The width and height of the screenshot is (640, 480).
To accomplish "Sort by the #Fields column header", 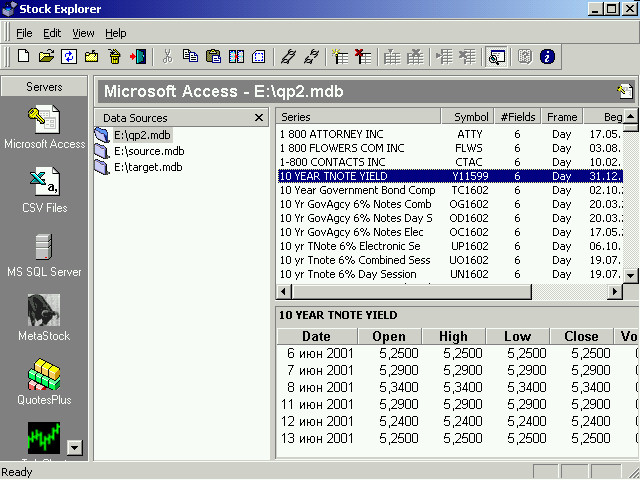I will 518,117.
